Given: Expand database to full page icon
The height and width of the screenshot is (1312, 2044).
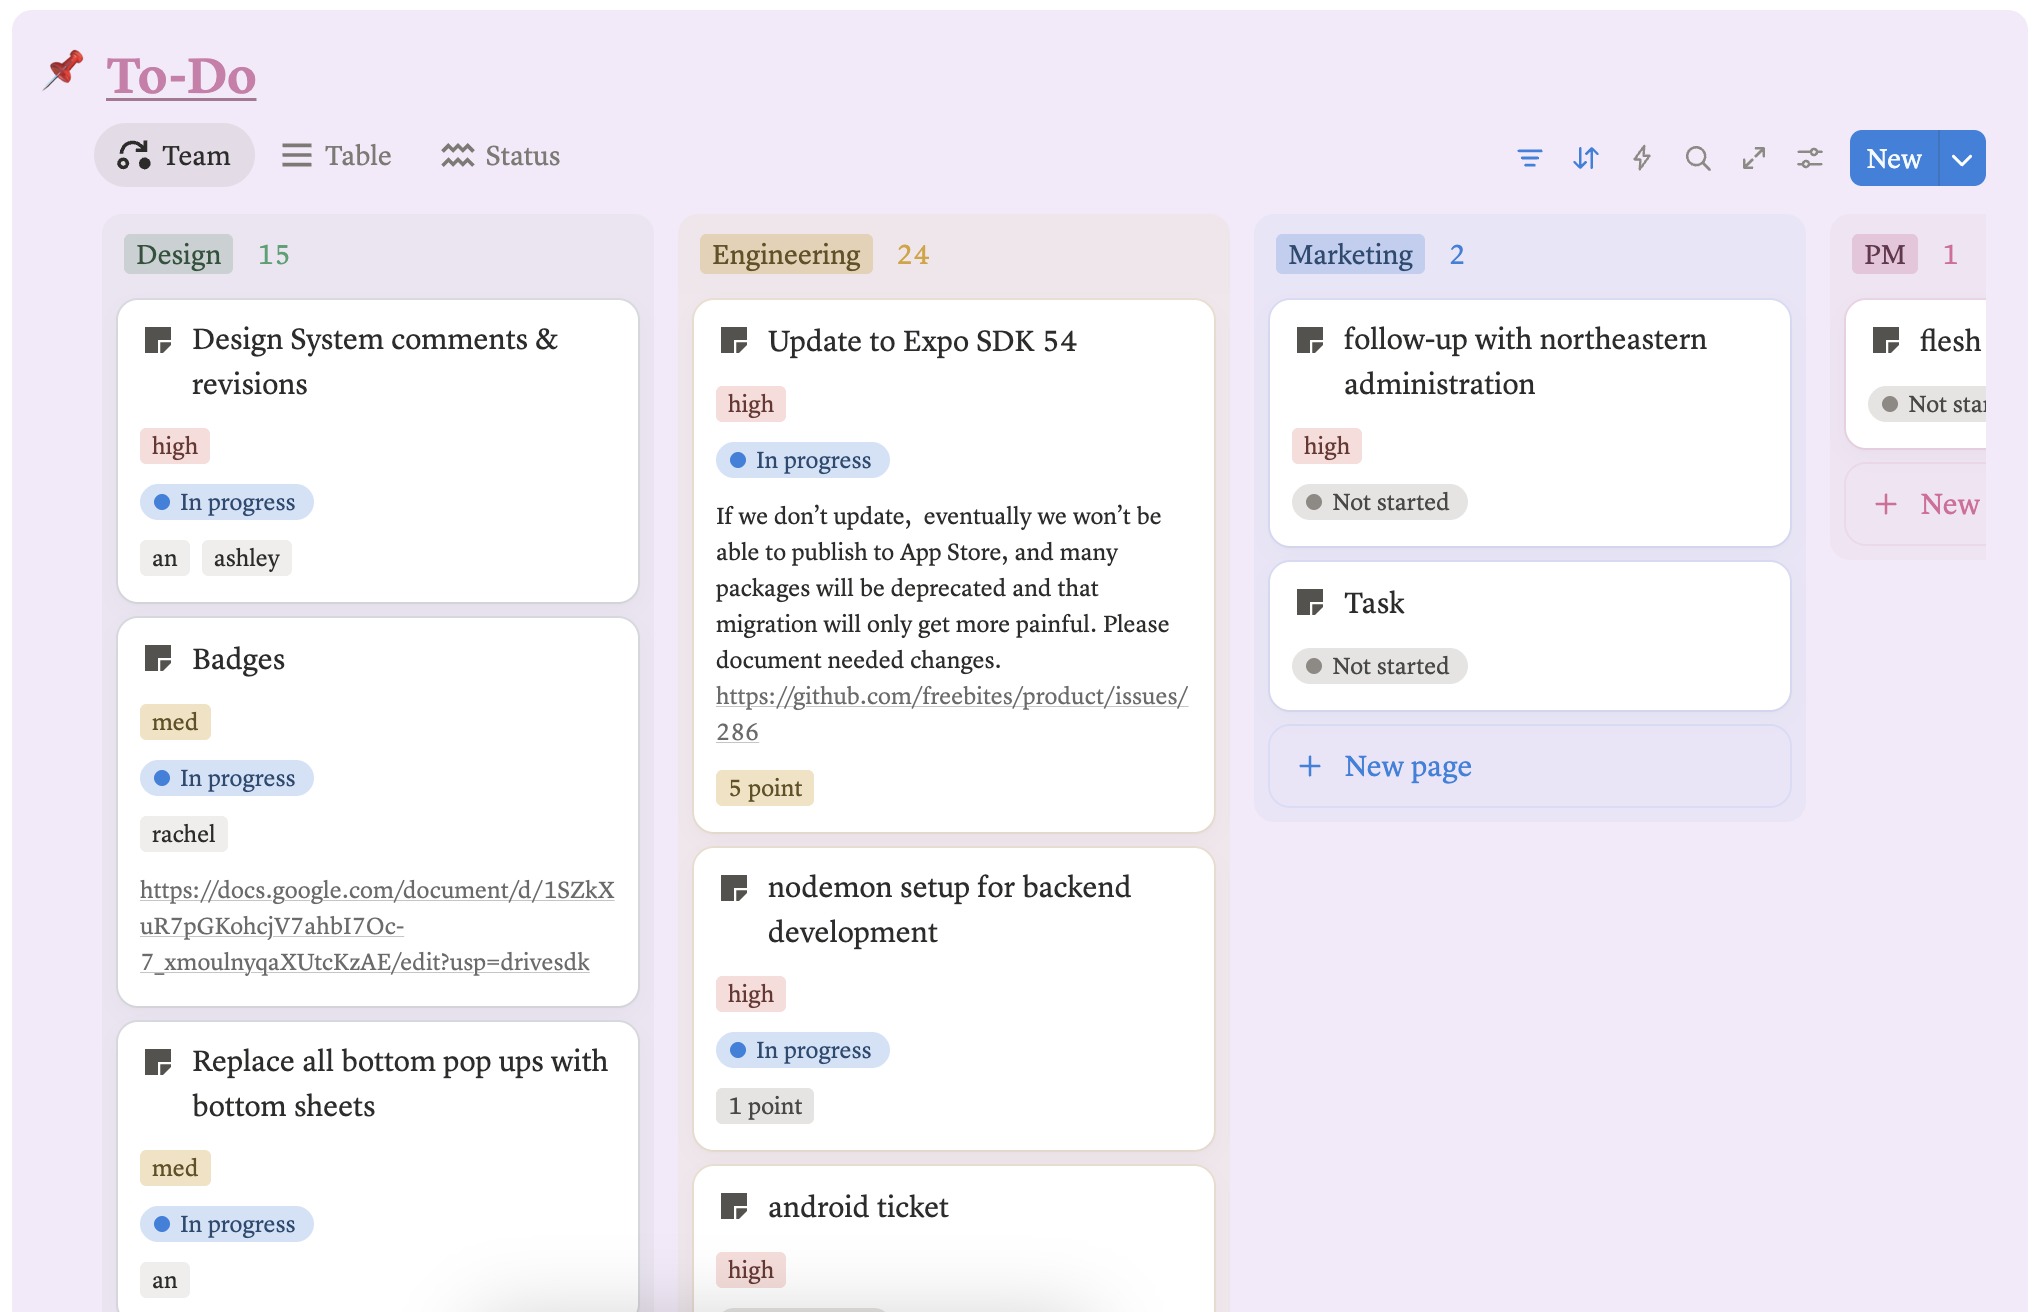Looking at the screenshot, I should pos(1753,158).
